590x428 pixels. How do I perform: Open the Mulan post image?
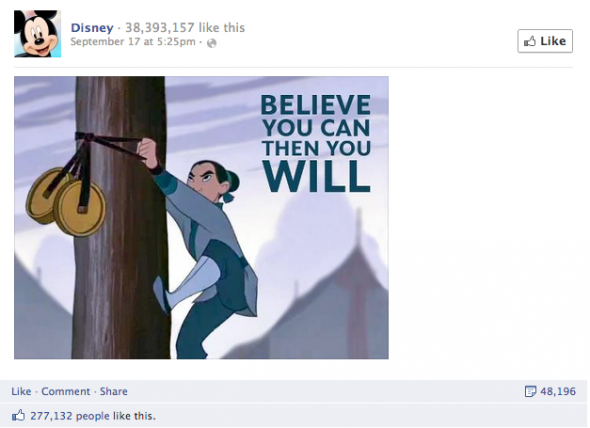coord(201,218)
